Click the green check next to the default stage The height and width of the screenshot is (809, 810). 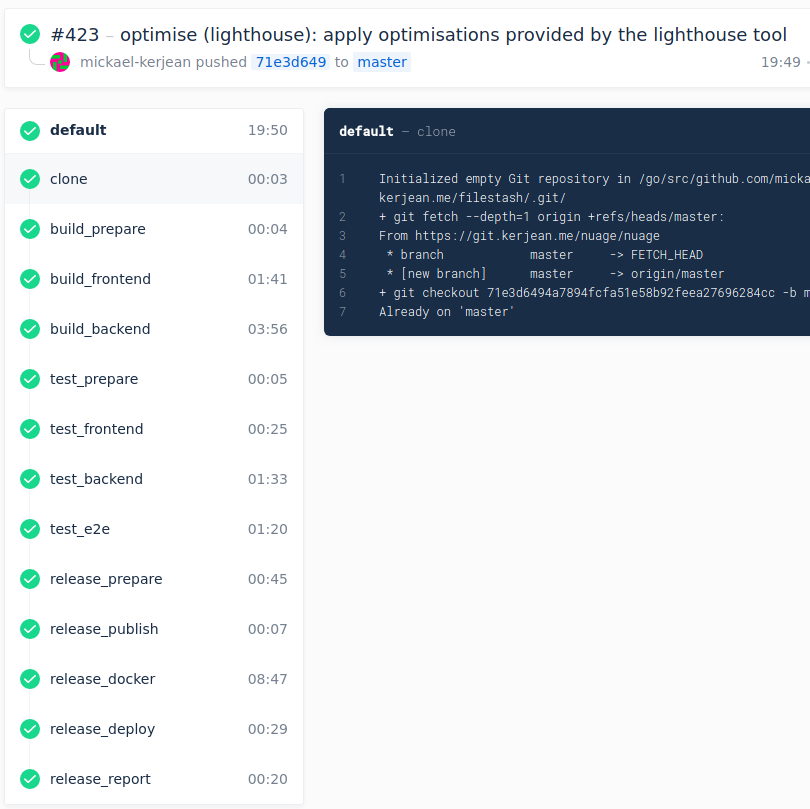(29, 130)
